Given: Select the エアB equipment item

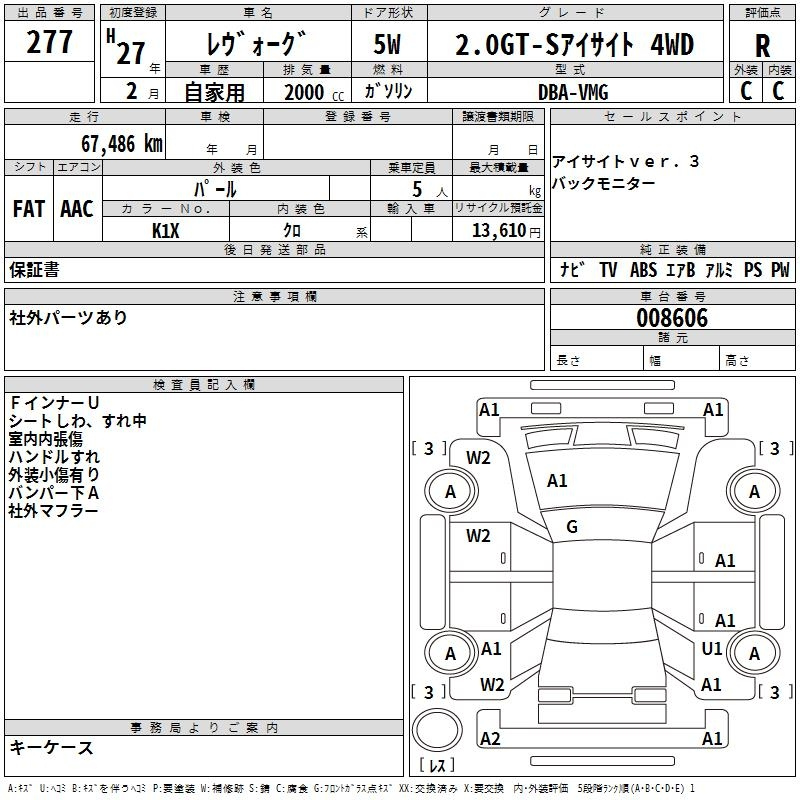Looking at the screenshot, I should (x=681, y=269).
